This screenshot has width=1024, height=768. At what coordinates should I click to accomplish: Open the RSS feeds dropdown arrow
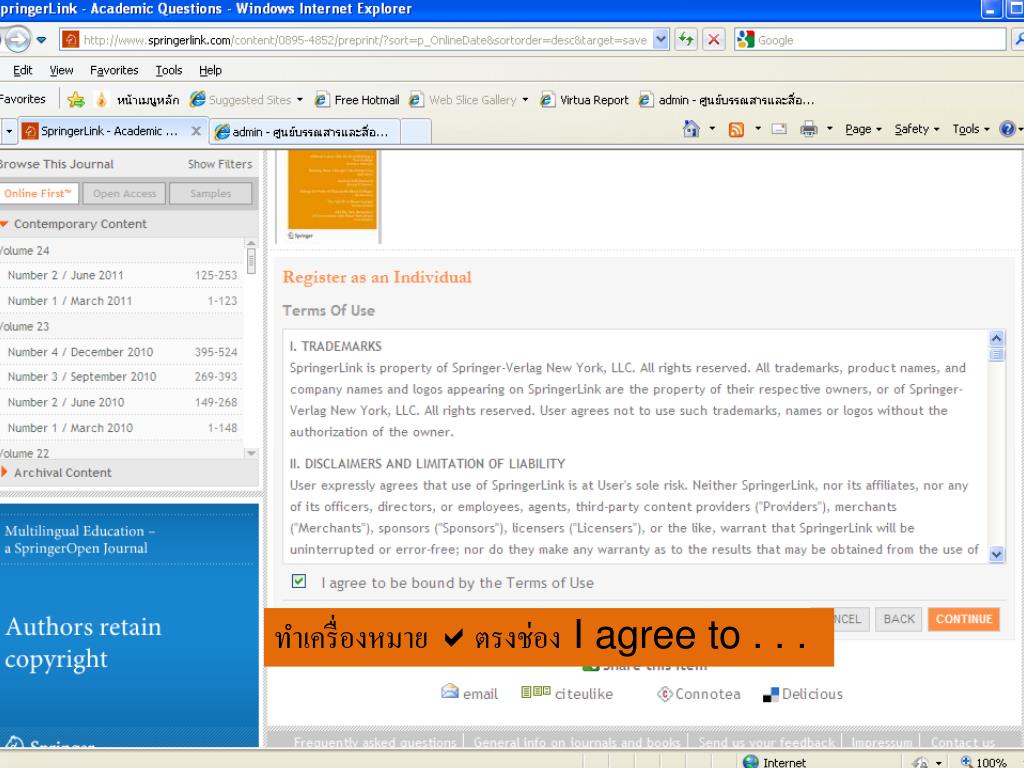point(758,129)
